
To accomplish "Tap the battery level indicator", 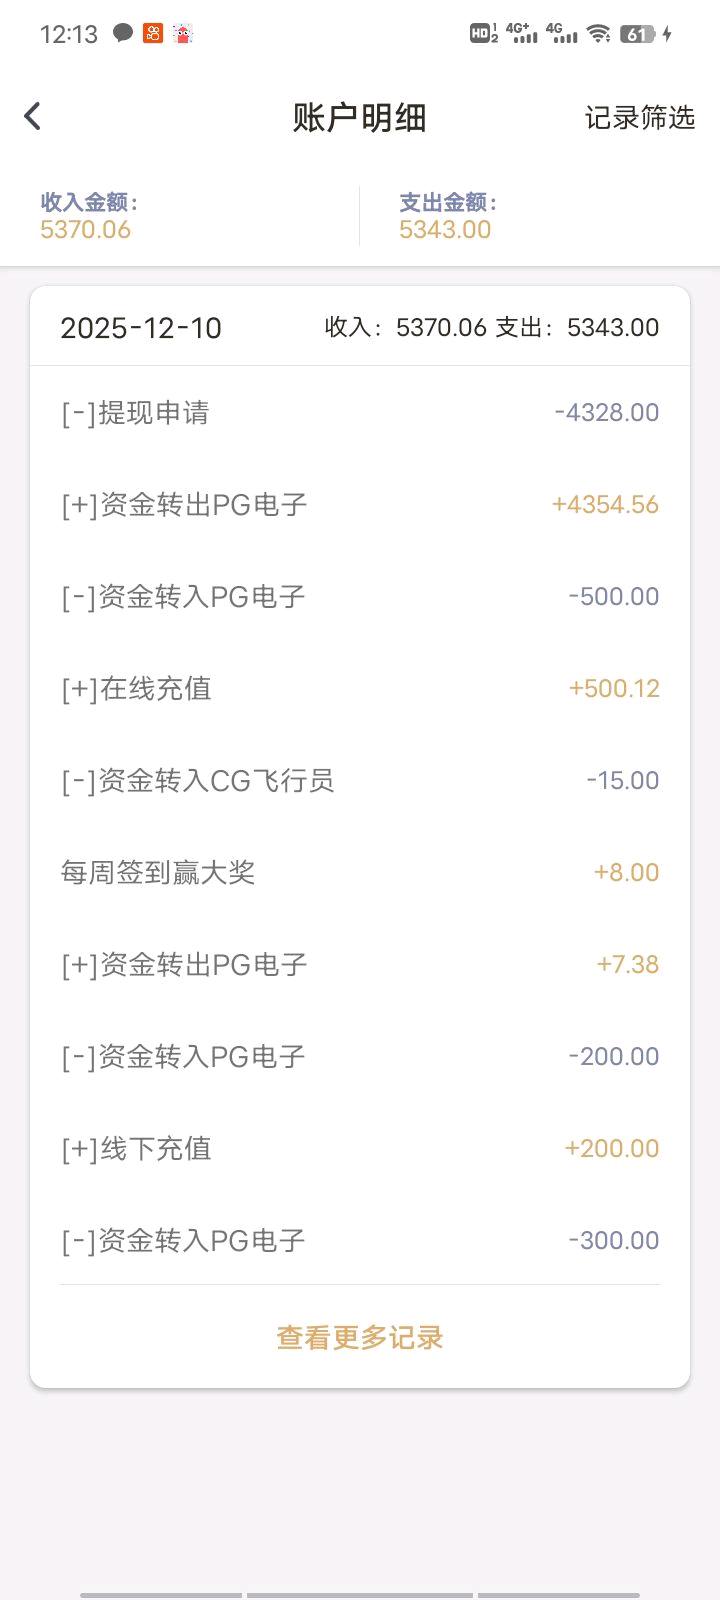I will (x=637, y=34).
